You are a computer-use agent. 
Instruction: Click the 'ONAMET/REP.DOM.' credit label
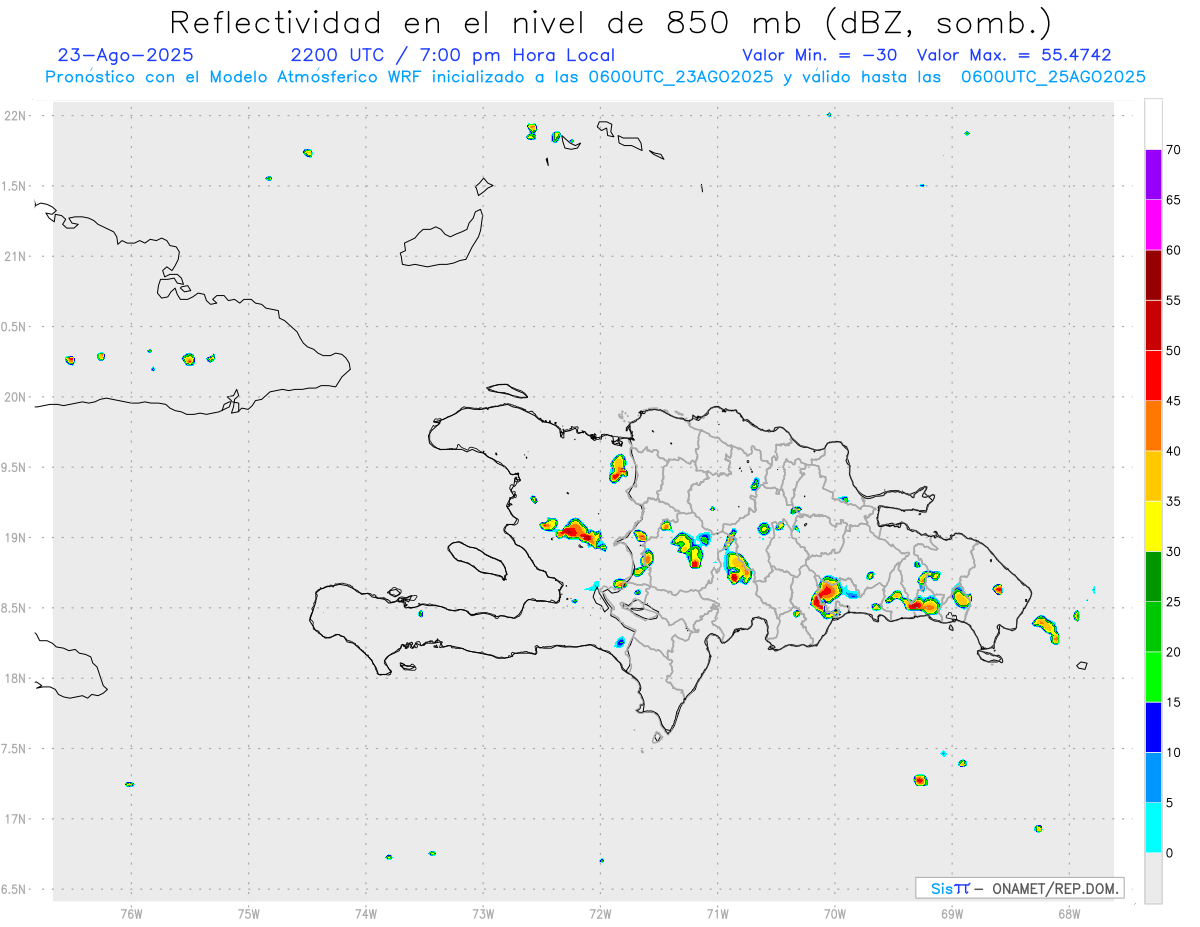(1055, 888)
